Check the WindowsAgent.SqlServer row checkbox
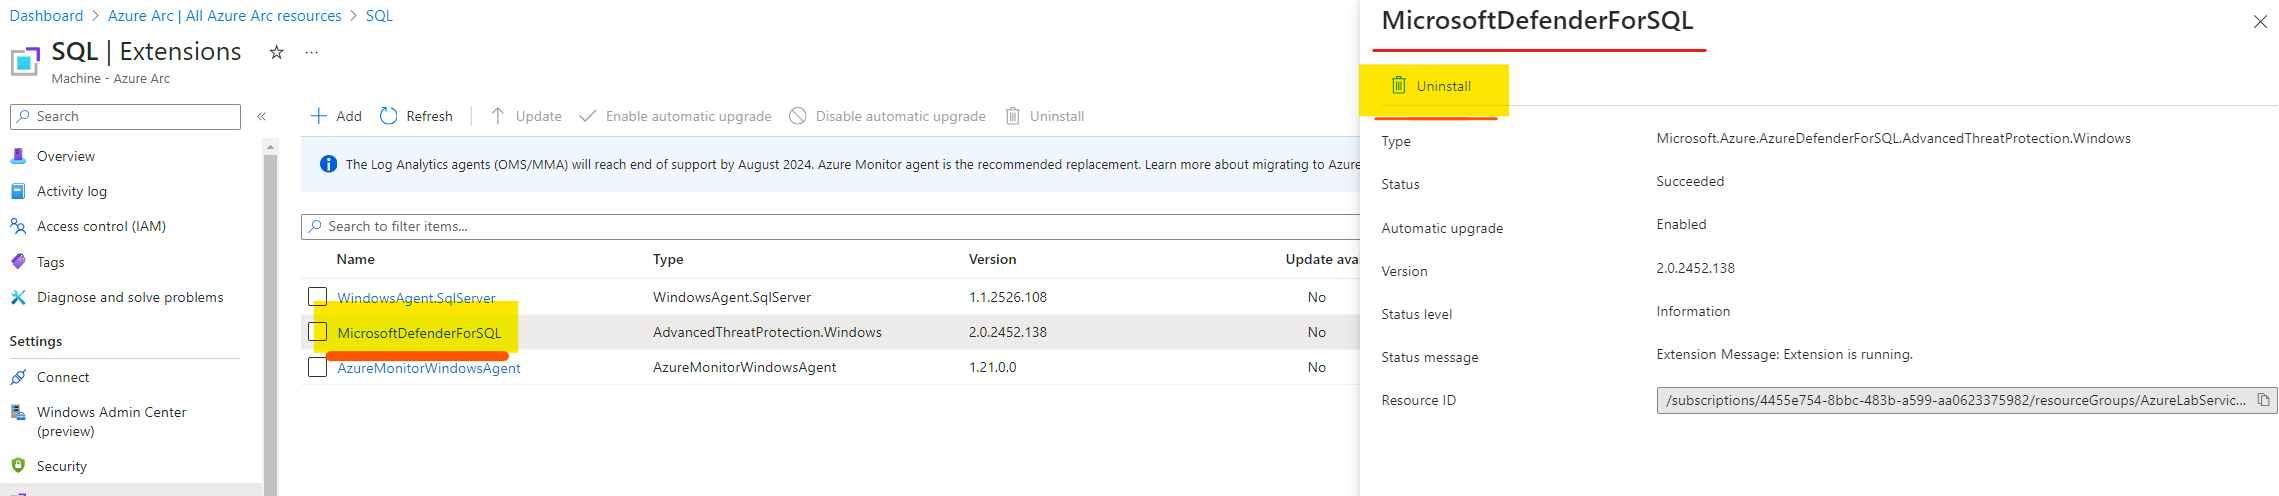2279x496 pixels. click(x=318, y=296)
